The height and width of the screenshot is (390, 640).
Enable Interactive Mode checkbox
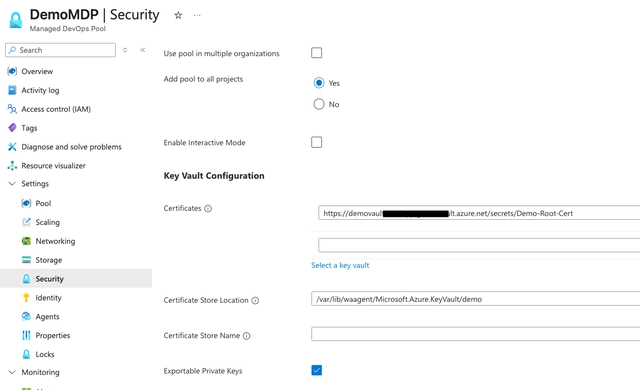316,142
